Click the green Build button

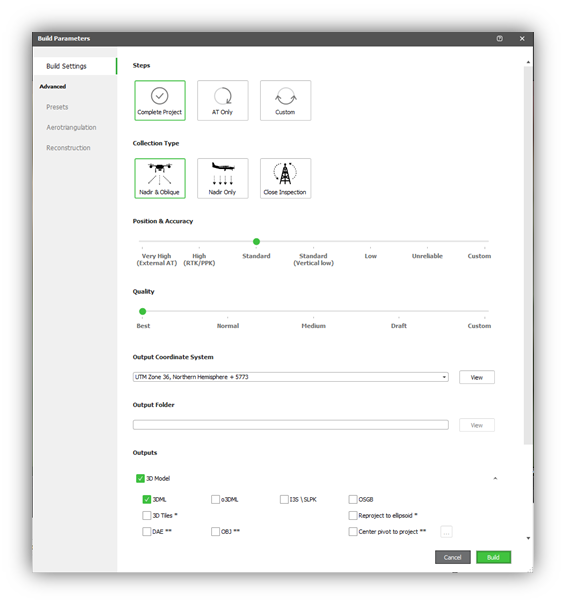(x=493, y=557)
